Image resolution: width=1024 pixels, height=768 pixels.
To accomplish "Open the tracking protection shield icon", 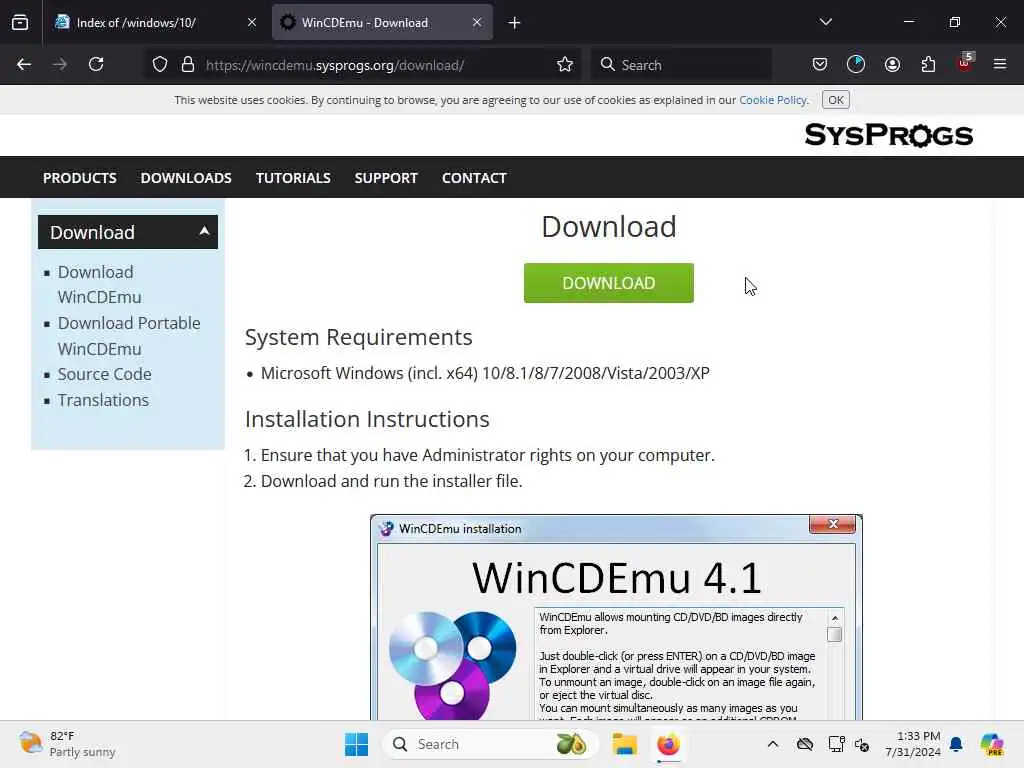I will coord(159,65).
